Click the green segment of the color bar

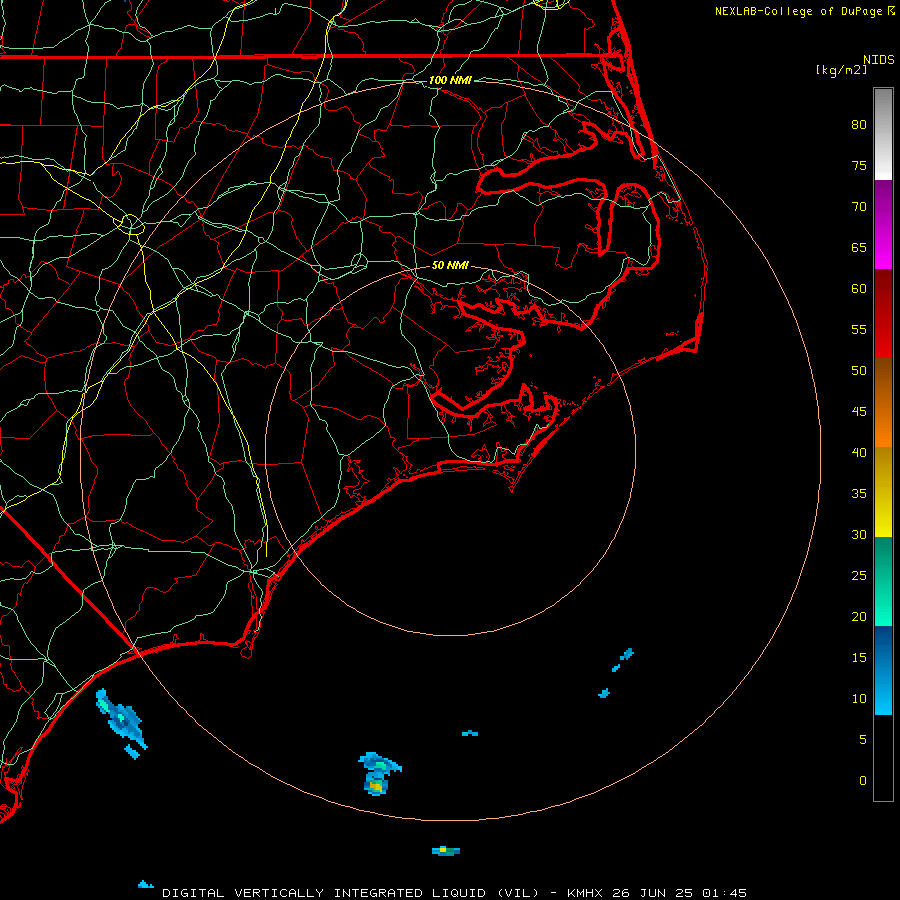point(883,581)
